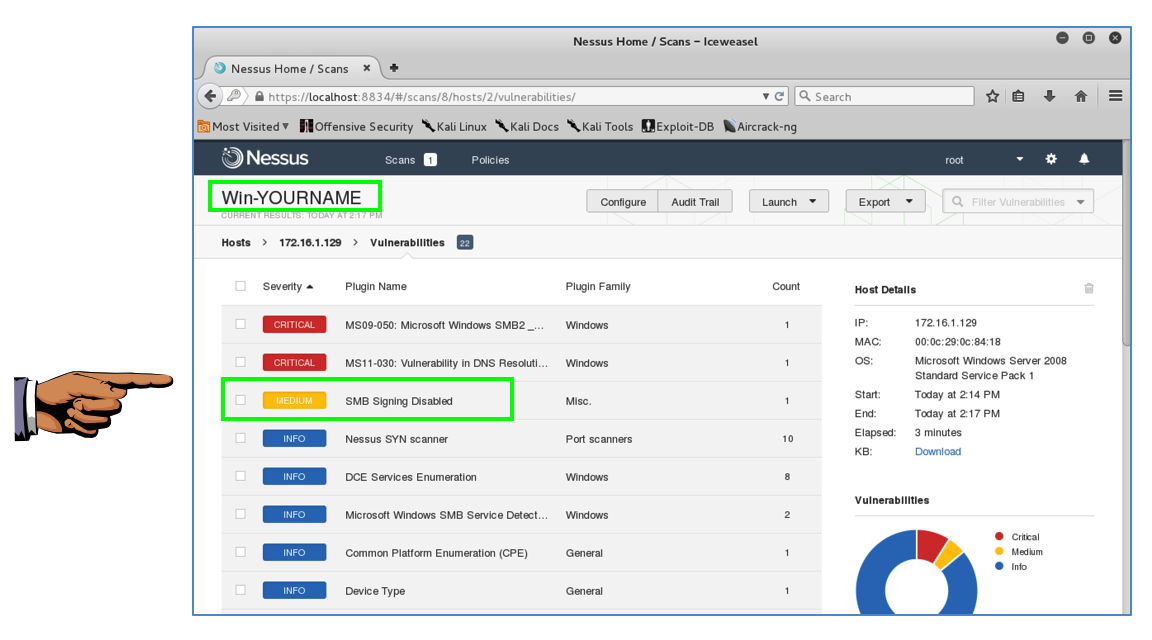Open the Kali Tools bookmark
1152x640 pixels.
tap(600, 126)
